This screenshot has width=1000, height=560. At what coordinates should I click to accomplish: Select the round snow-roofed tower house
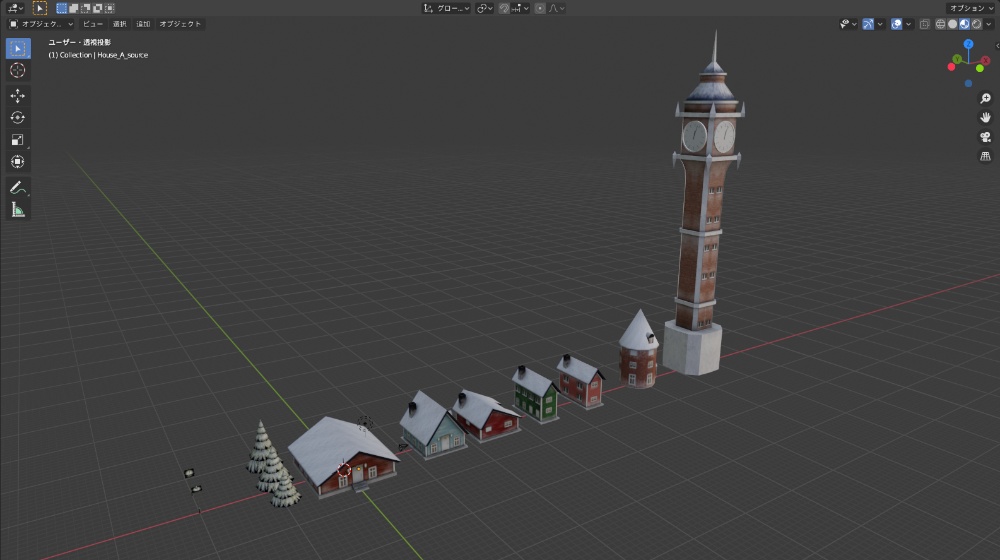coord(638,351)
